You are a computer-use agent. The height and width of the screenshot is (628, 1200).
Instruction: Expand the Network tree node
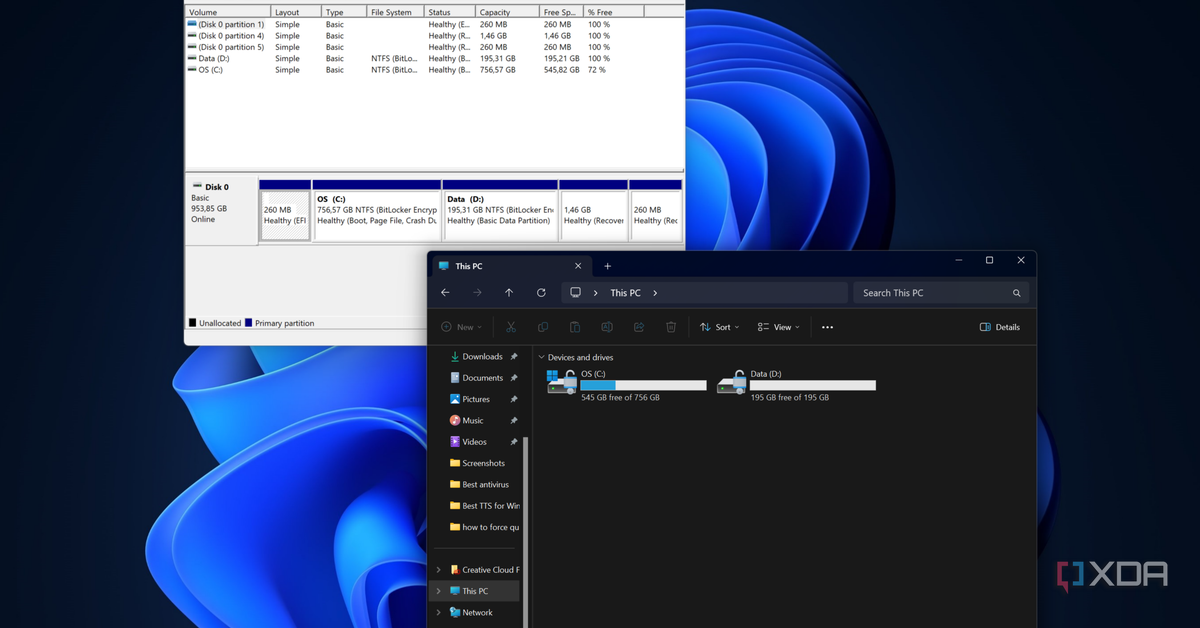pos(438,612)
